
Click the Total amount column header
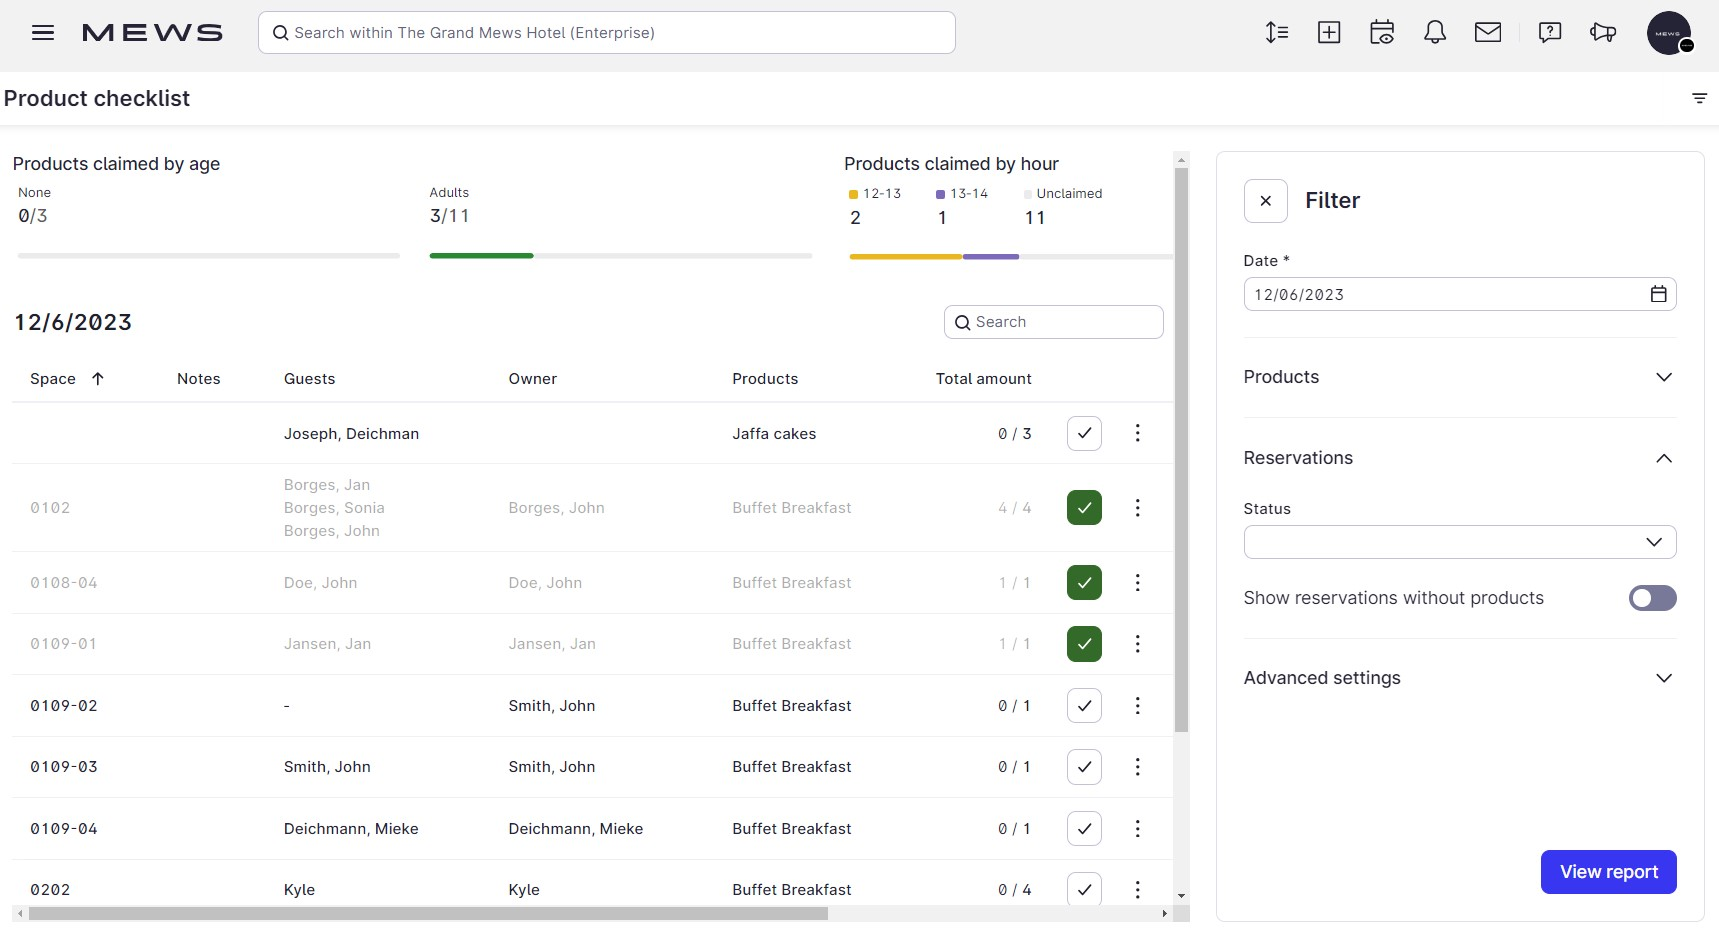pyautogui.click(x=983, y=379)
